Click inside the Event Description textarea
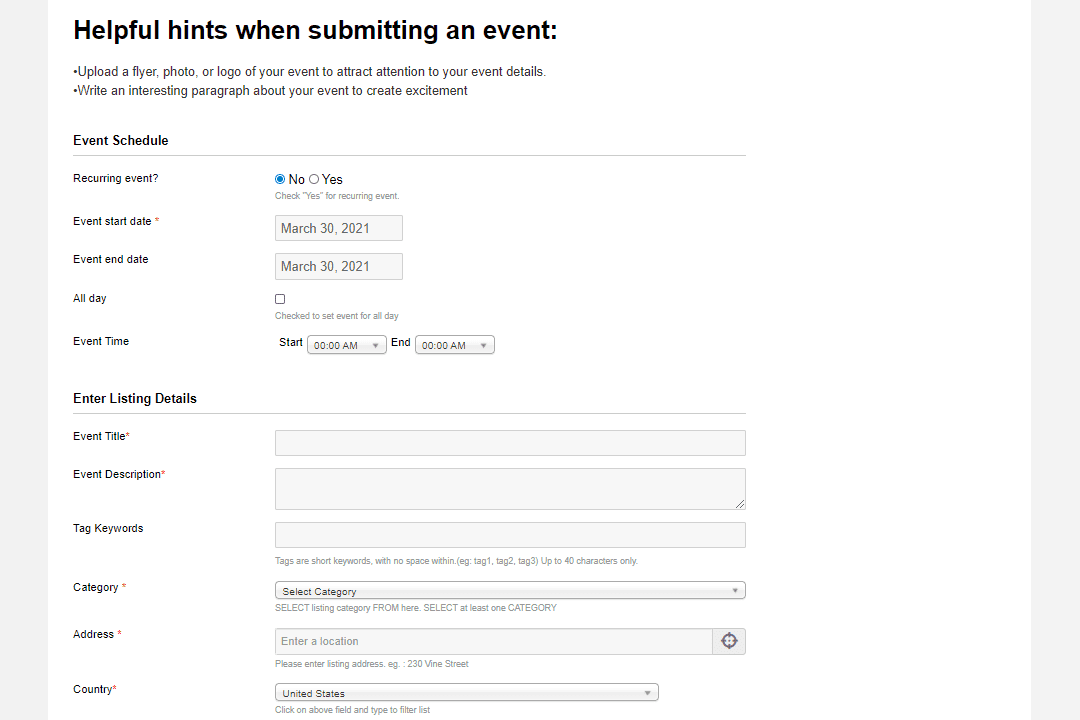1080x720 pixels. tap(510, 489)
